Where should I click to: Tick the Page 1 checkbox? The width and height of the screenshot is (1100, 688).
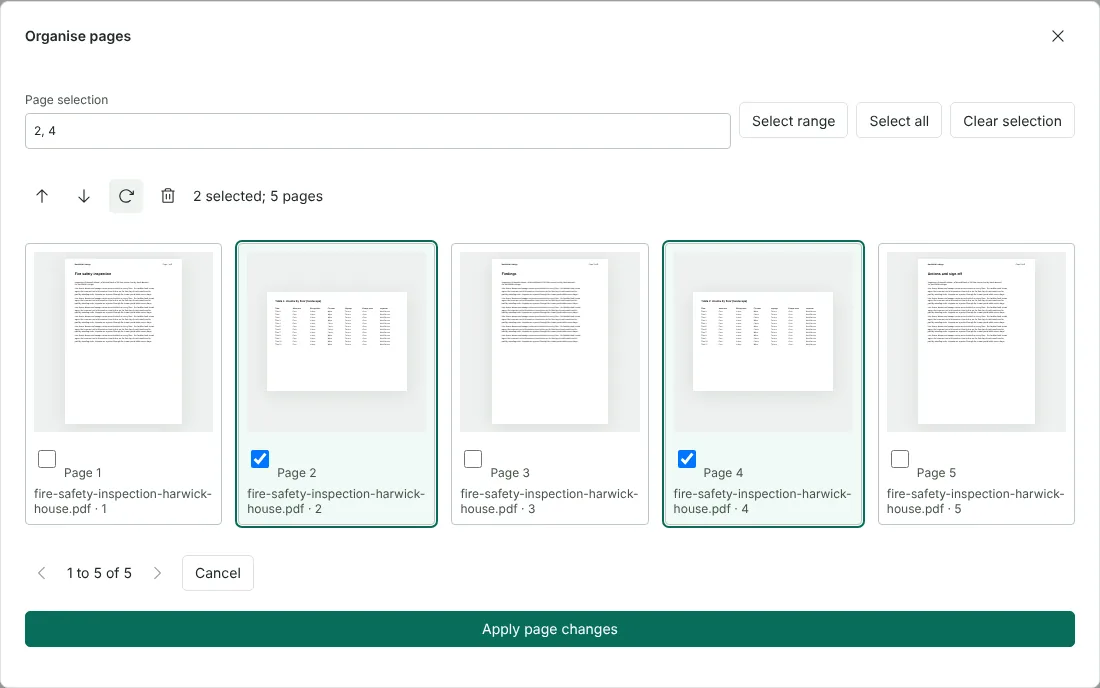pyautogui.click(x=47, y=459)
